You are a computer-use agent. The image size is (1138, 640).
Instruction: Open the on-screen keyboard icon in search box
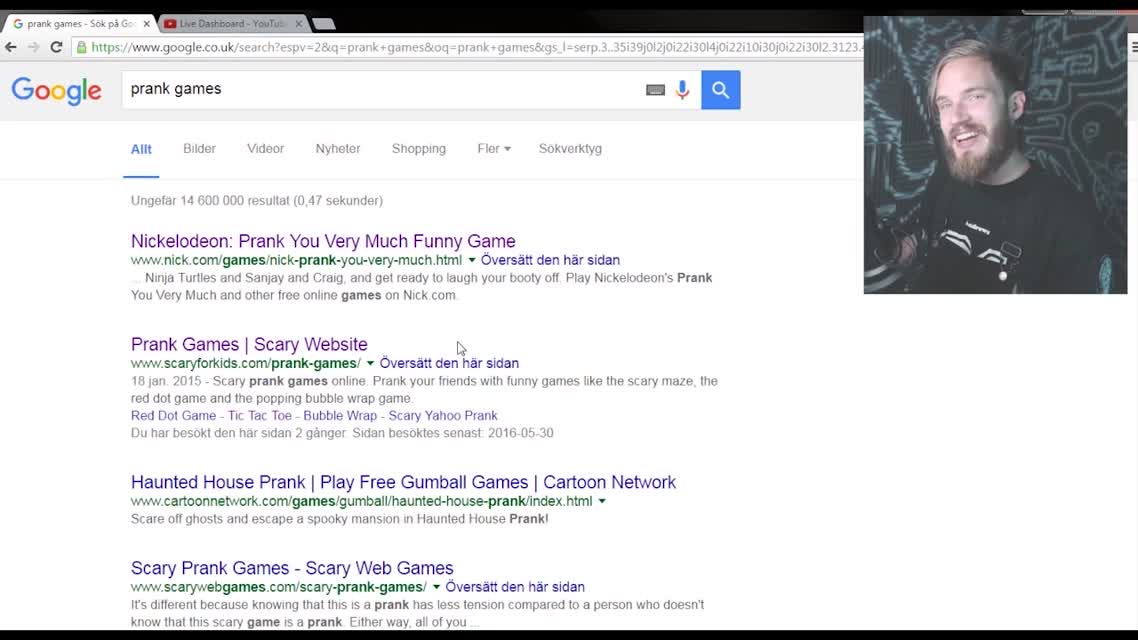tap(655, 90)
